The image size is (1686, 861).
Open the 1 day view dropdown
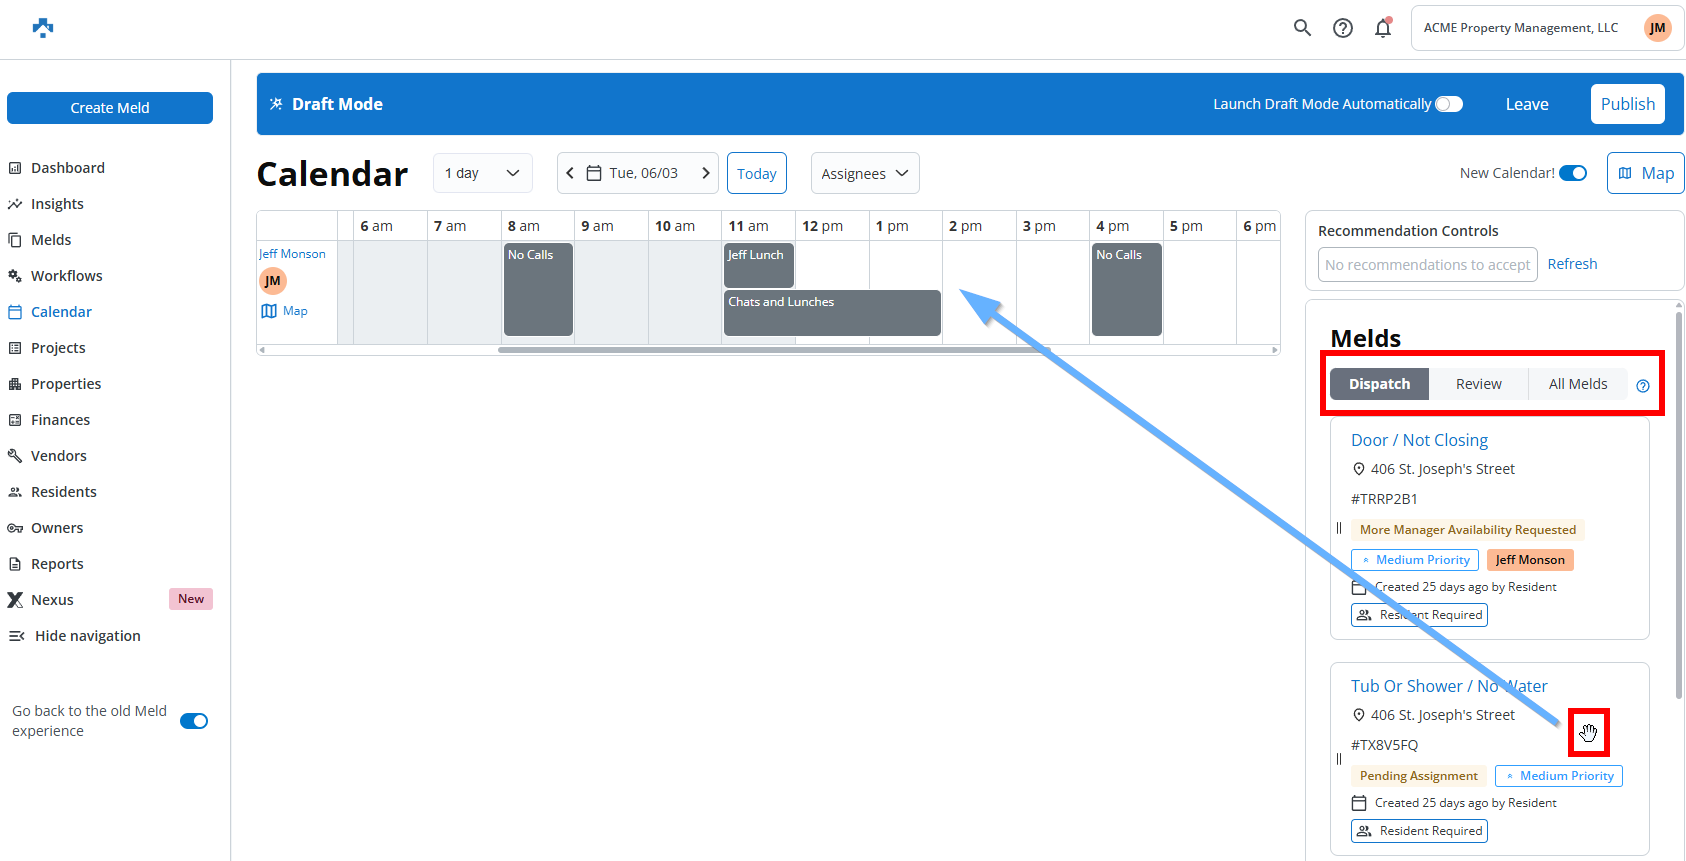click(482, 173)
